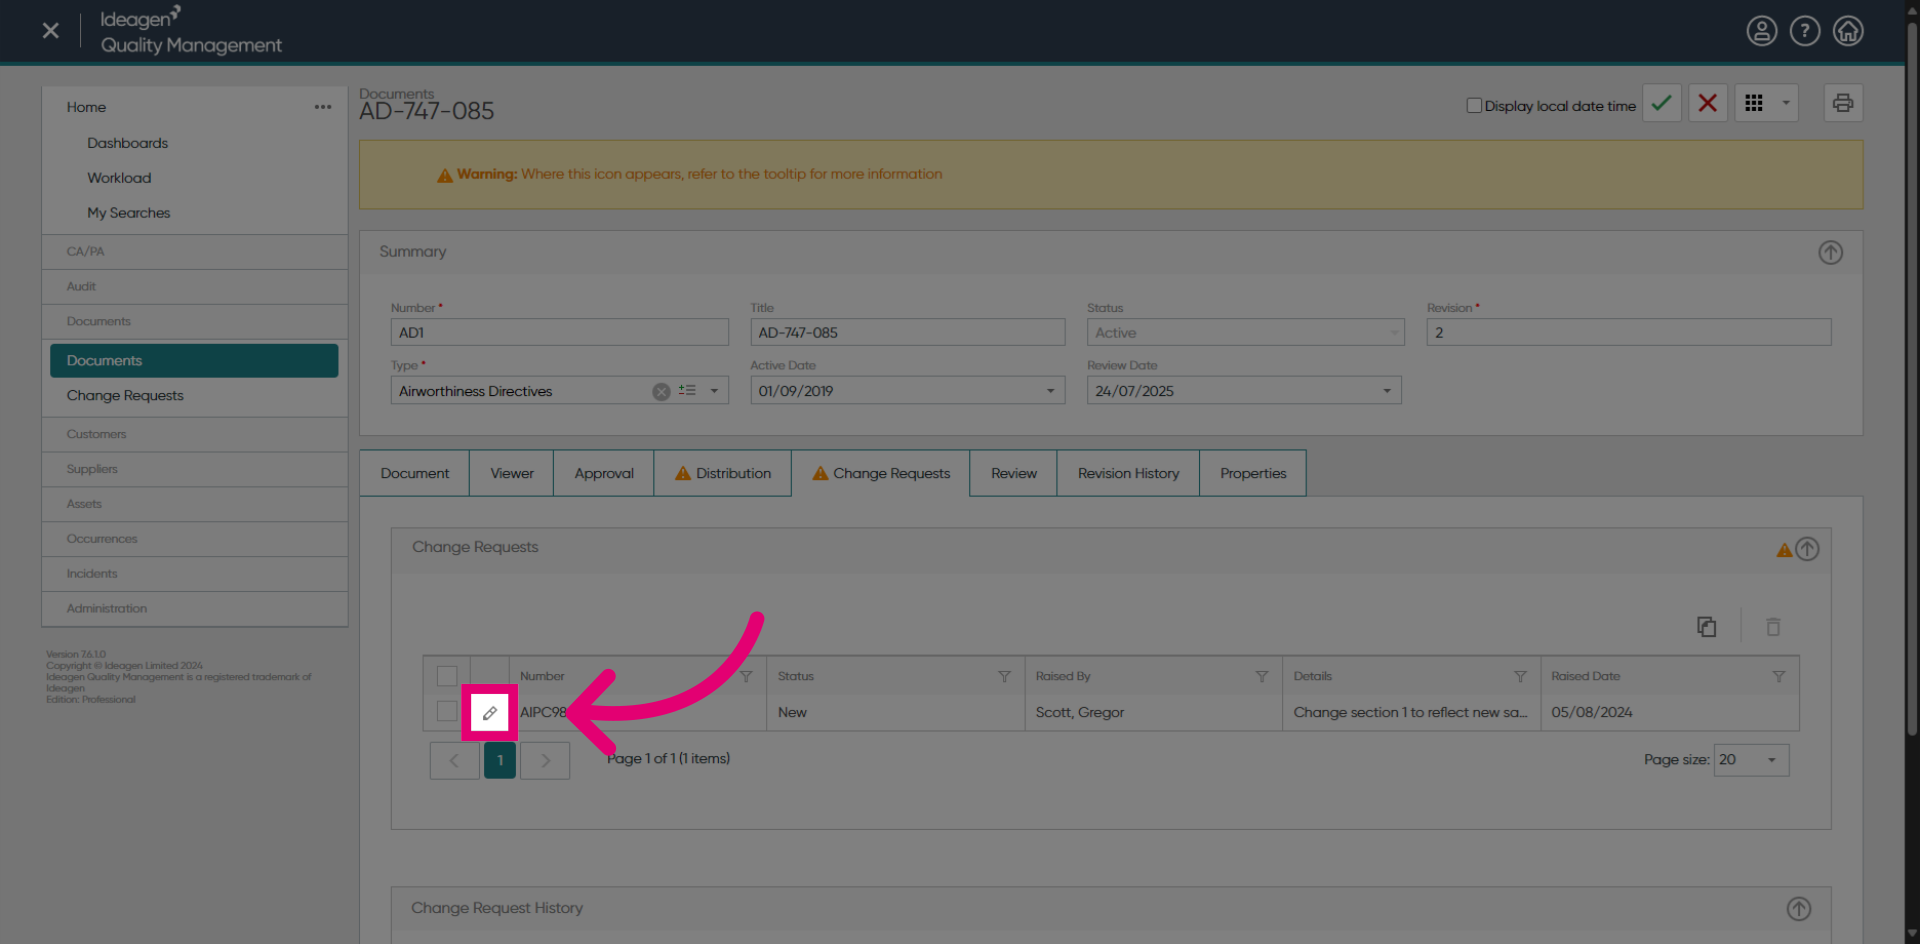Click the next page arrow button

coord(545,760)
